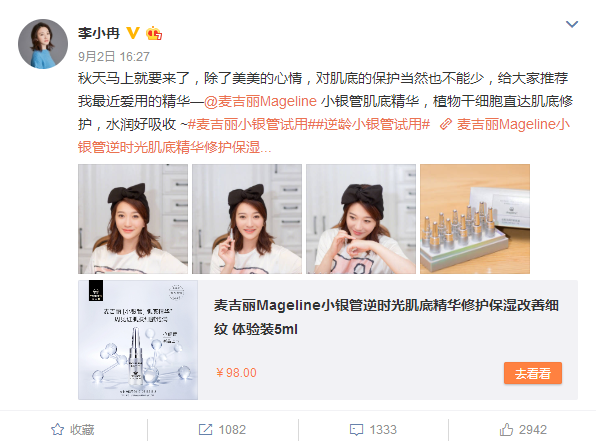This screenshot has width=596, height=448.
Task: Click 李小冉 profile avatar
Action: point(43,44)
